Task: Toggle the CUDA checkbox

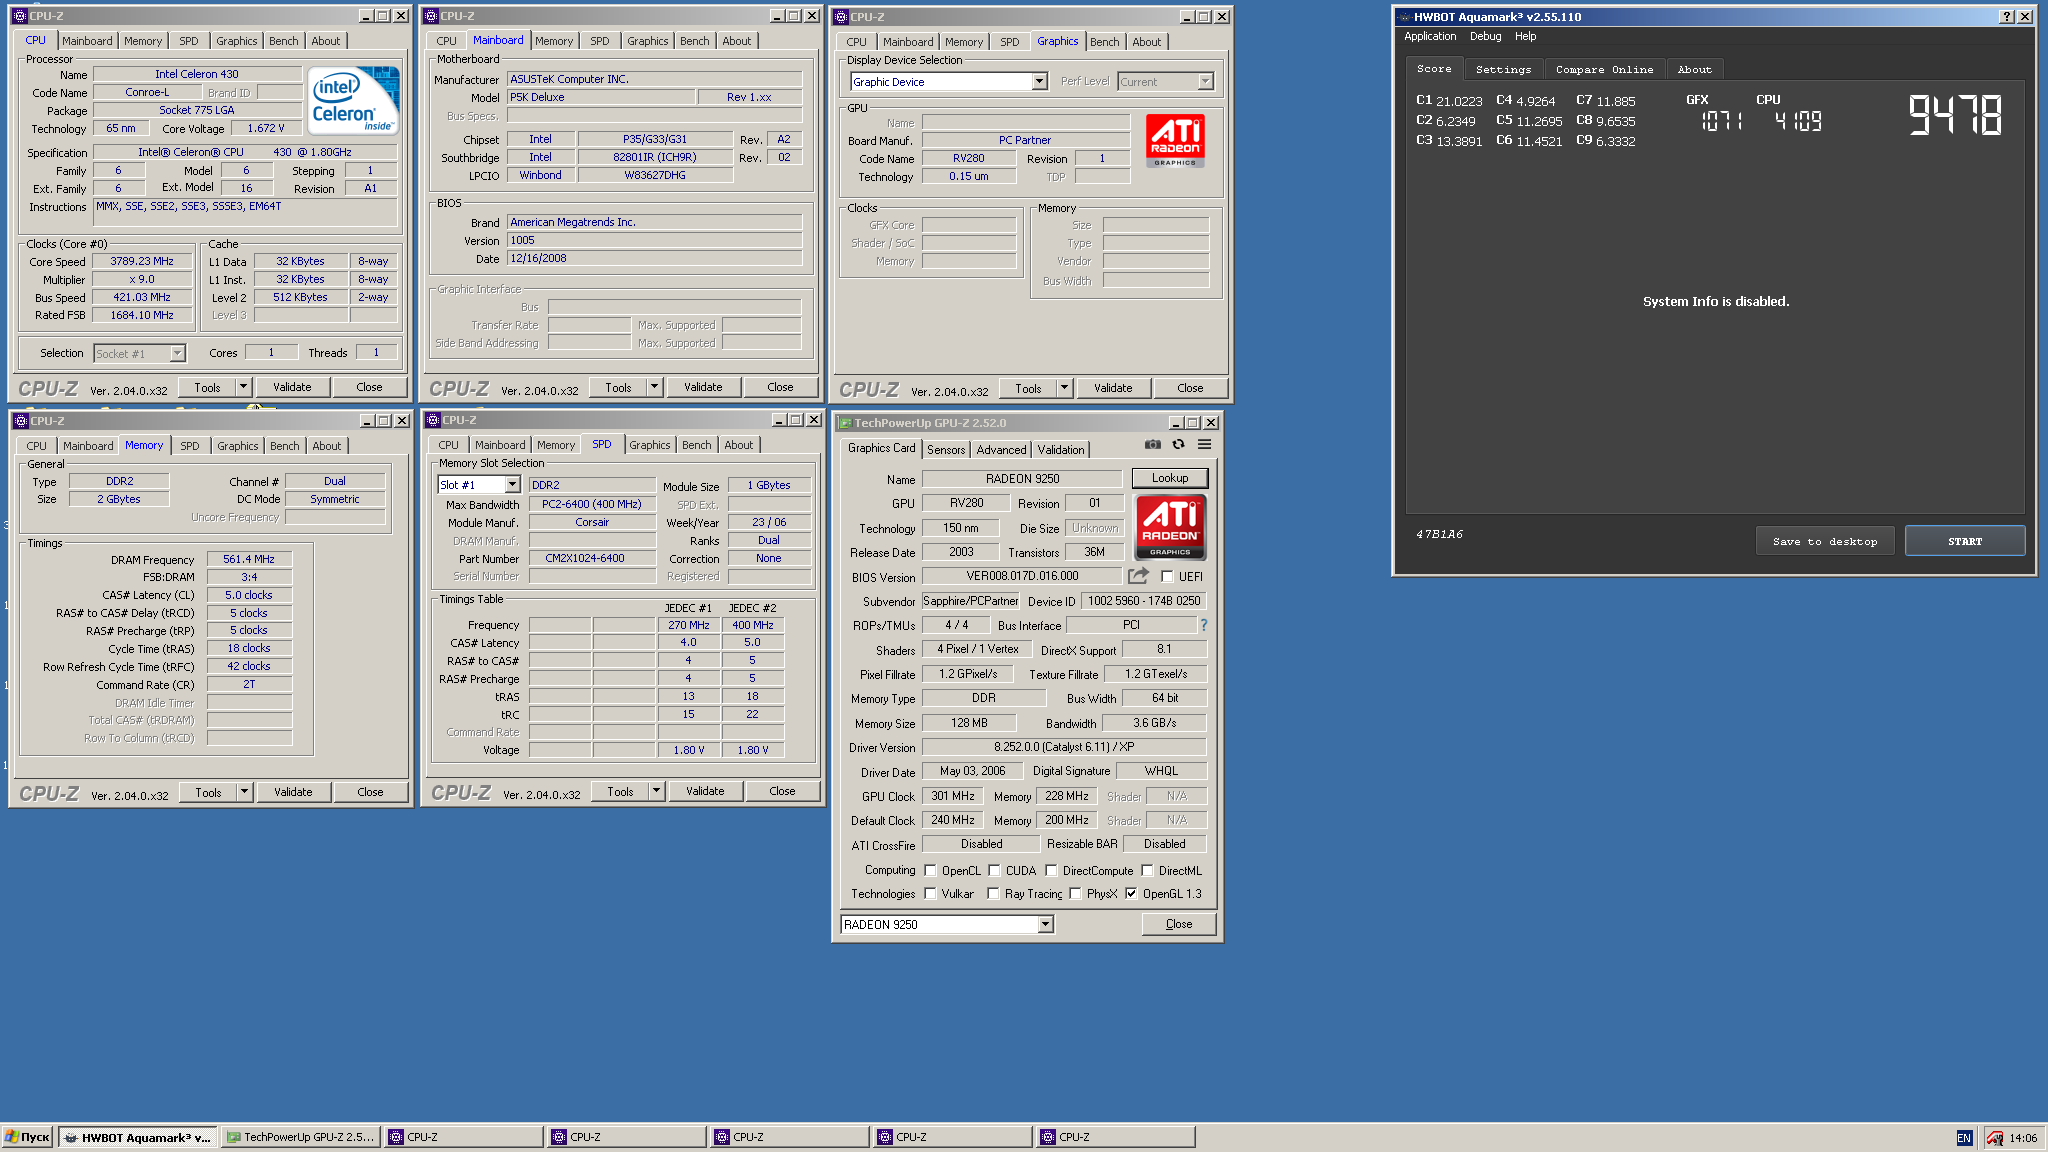Action: (x=995, y=871)
